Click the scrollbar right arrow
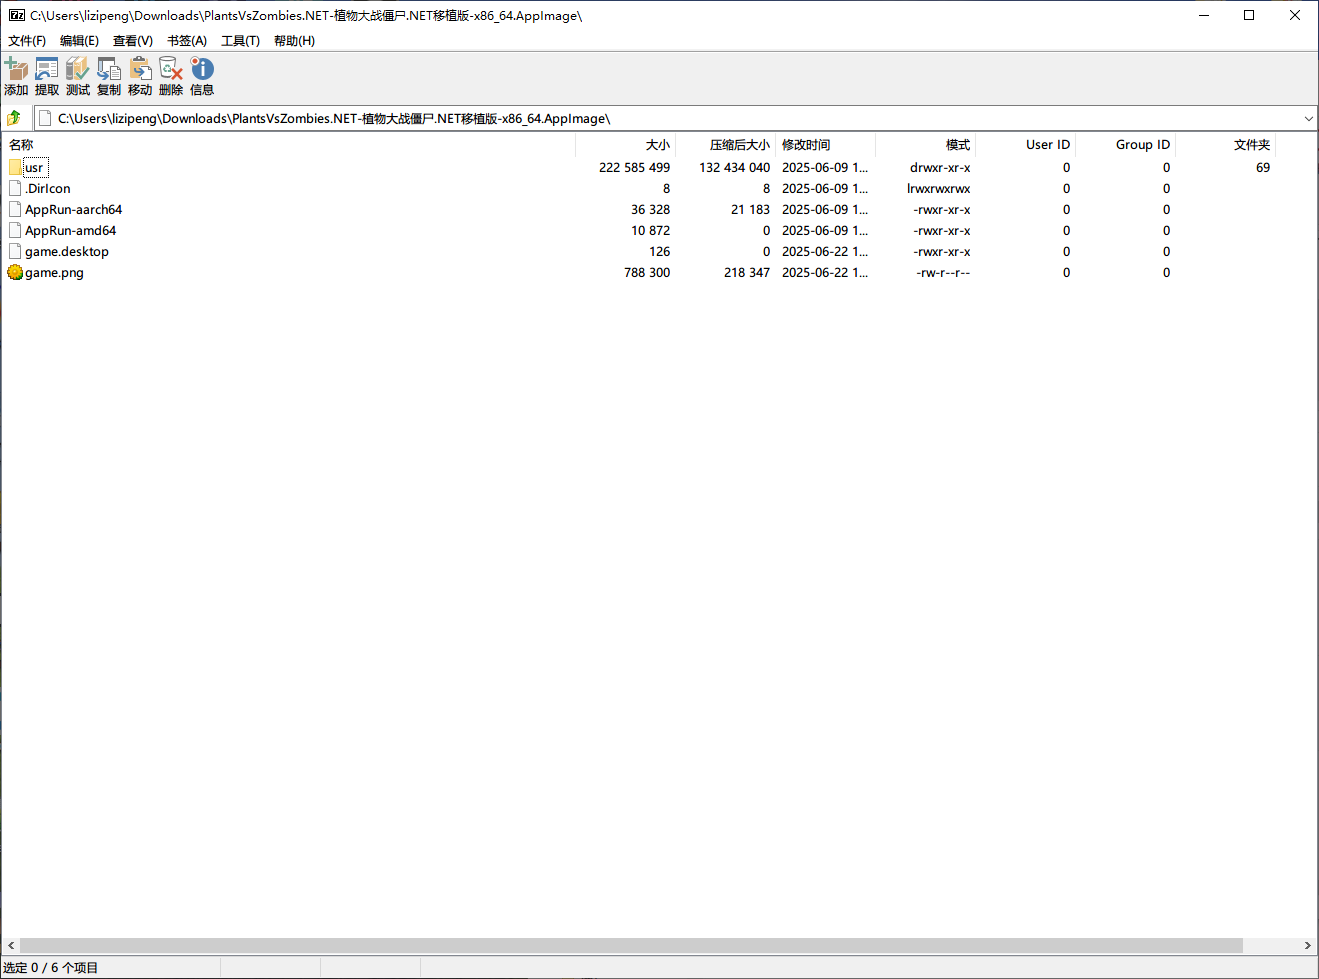Viewport: 1319px width, 979px height. tap(1307, 945)
